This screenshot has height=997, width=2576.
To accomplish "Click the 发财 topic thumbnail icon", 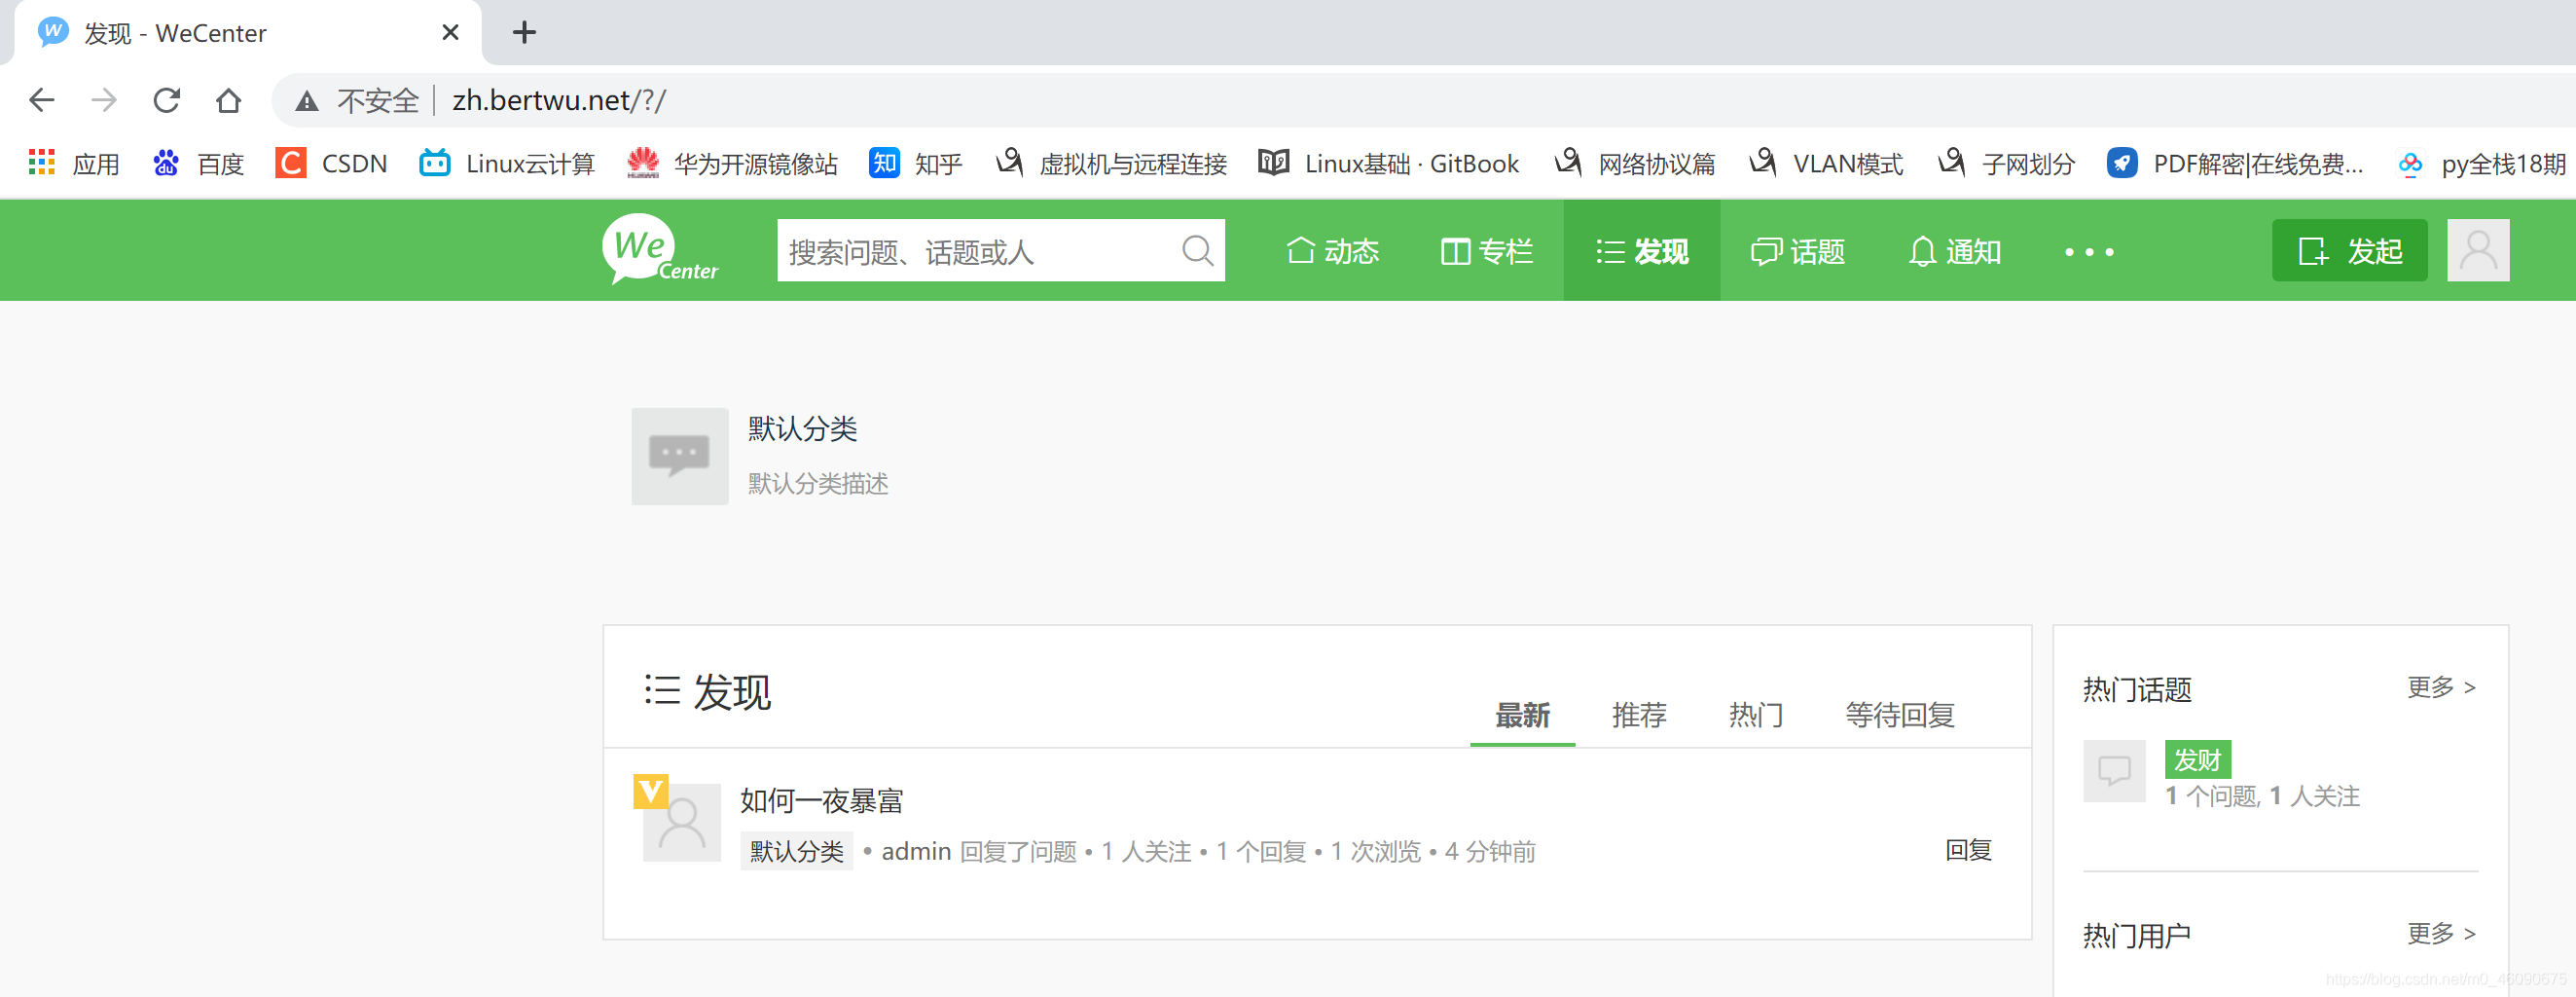I will coord(2113,771).
